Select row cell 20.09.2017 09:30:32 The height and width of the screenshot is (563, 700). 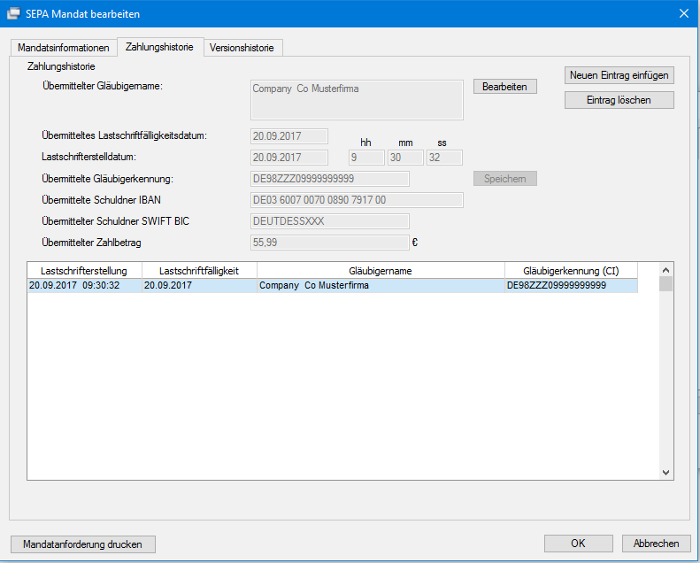(x=84, y=286)
